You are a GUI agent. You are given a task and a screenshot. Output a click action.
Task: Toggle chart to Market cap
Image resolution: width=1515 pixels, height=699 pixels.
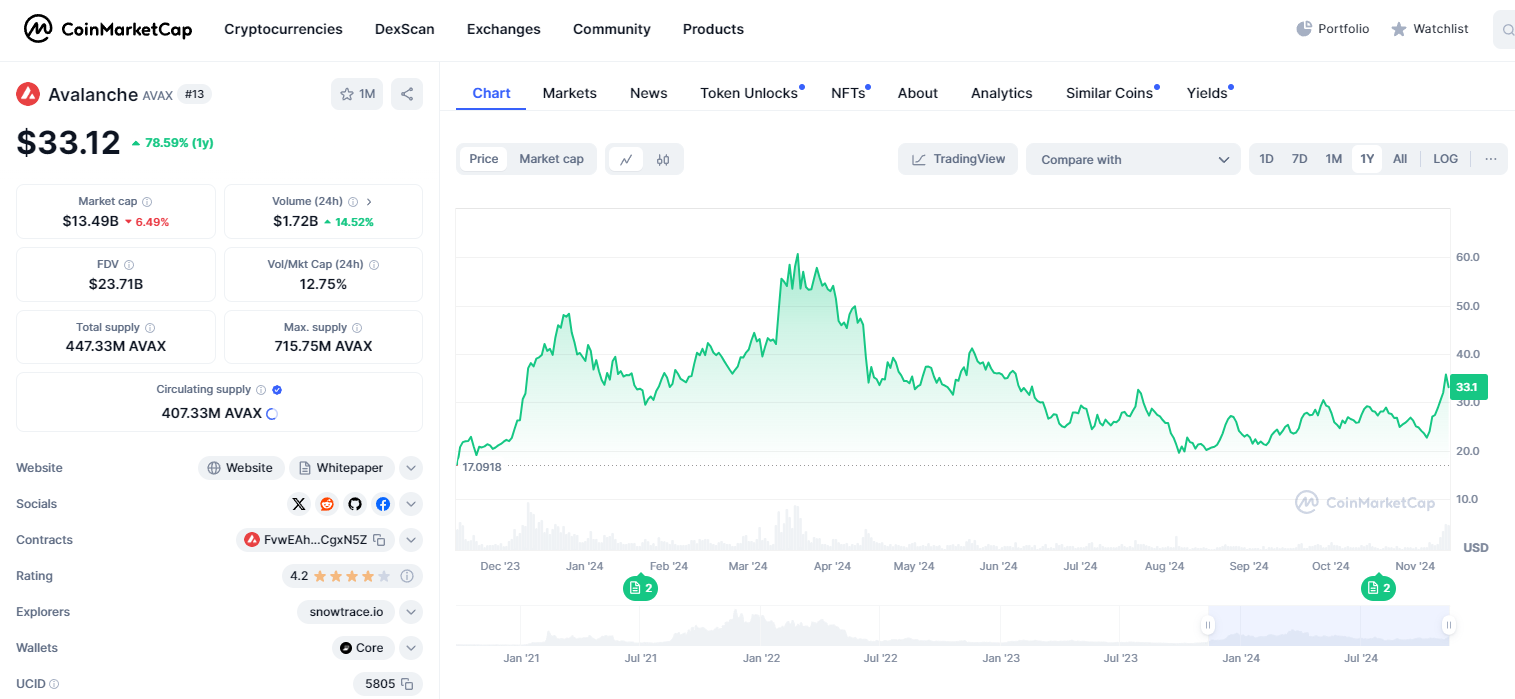551,159
